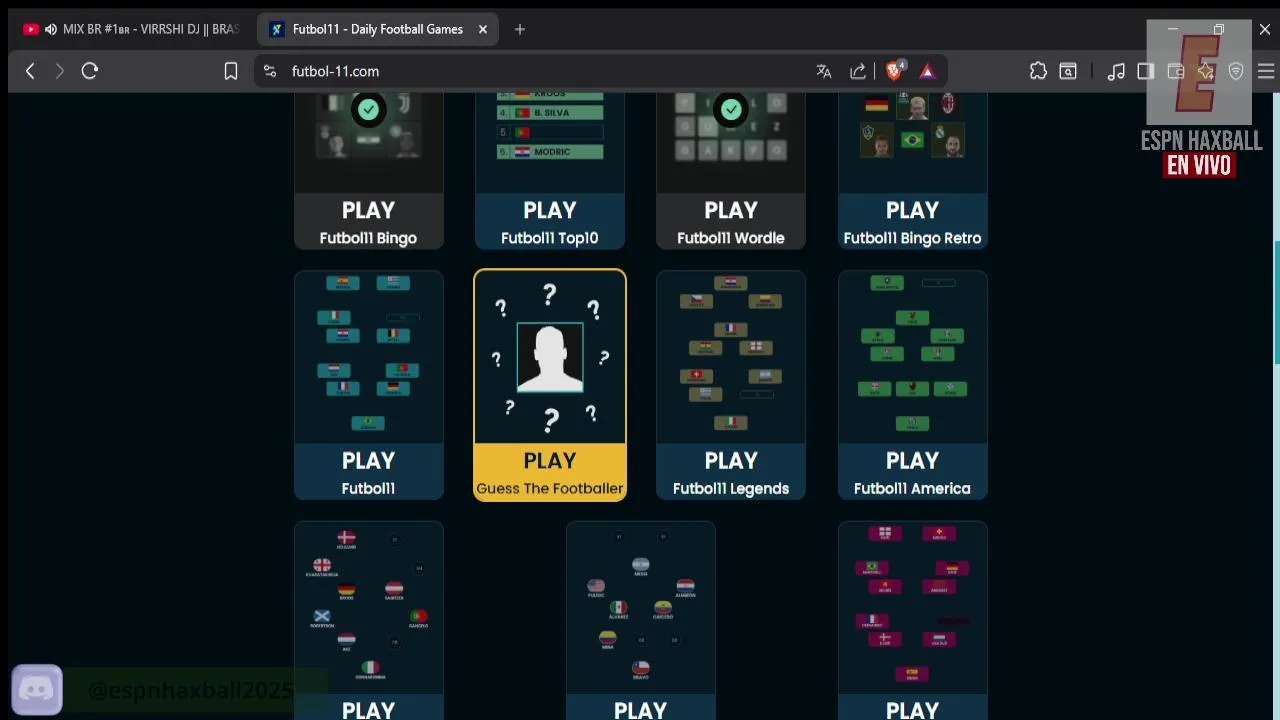Go back to the previous page
This screenshot has width=1280, height=720.
(30, 71)
